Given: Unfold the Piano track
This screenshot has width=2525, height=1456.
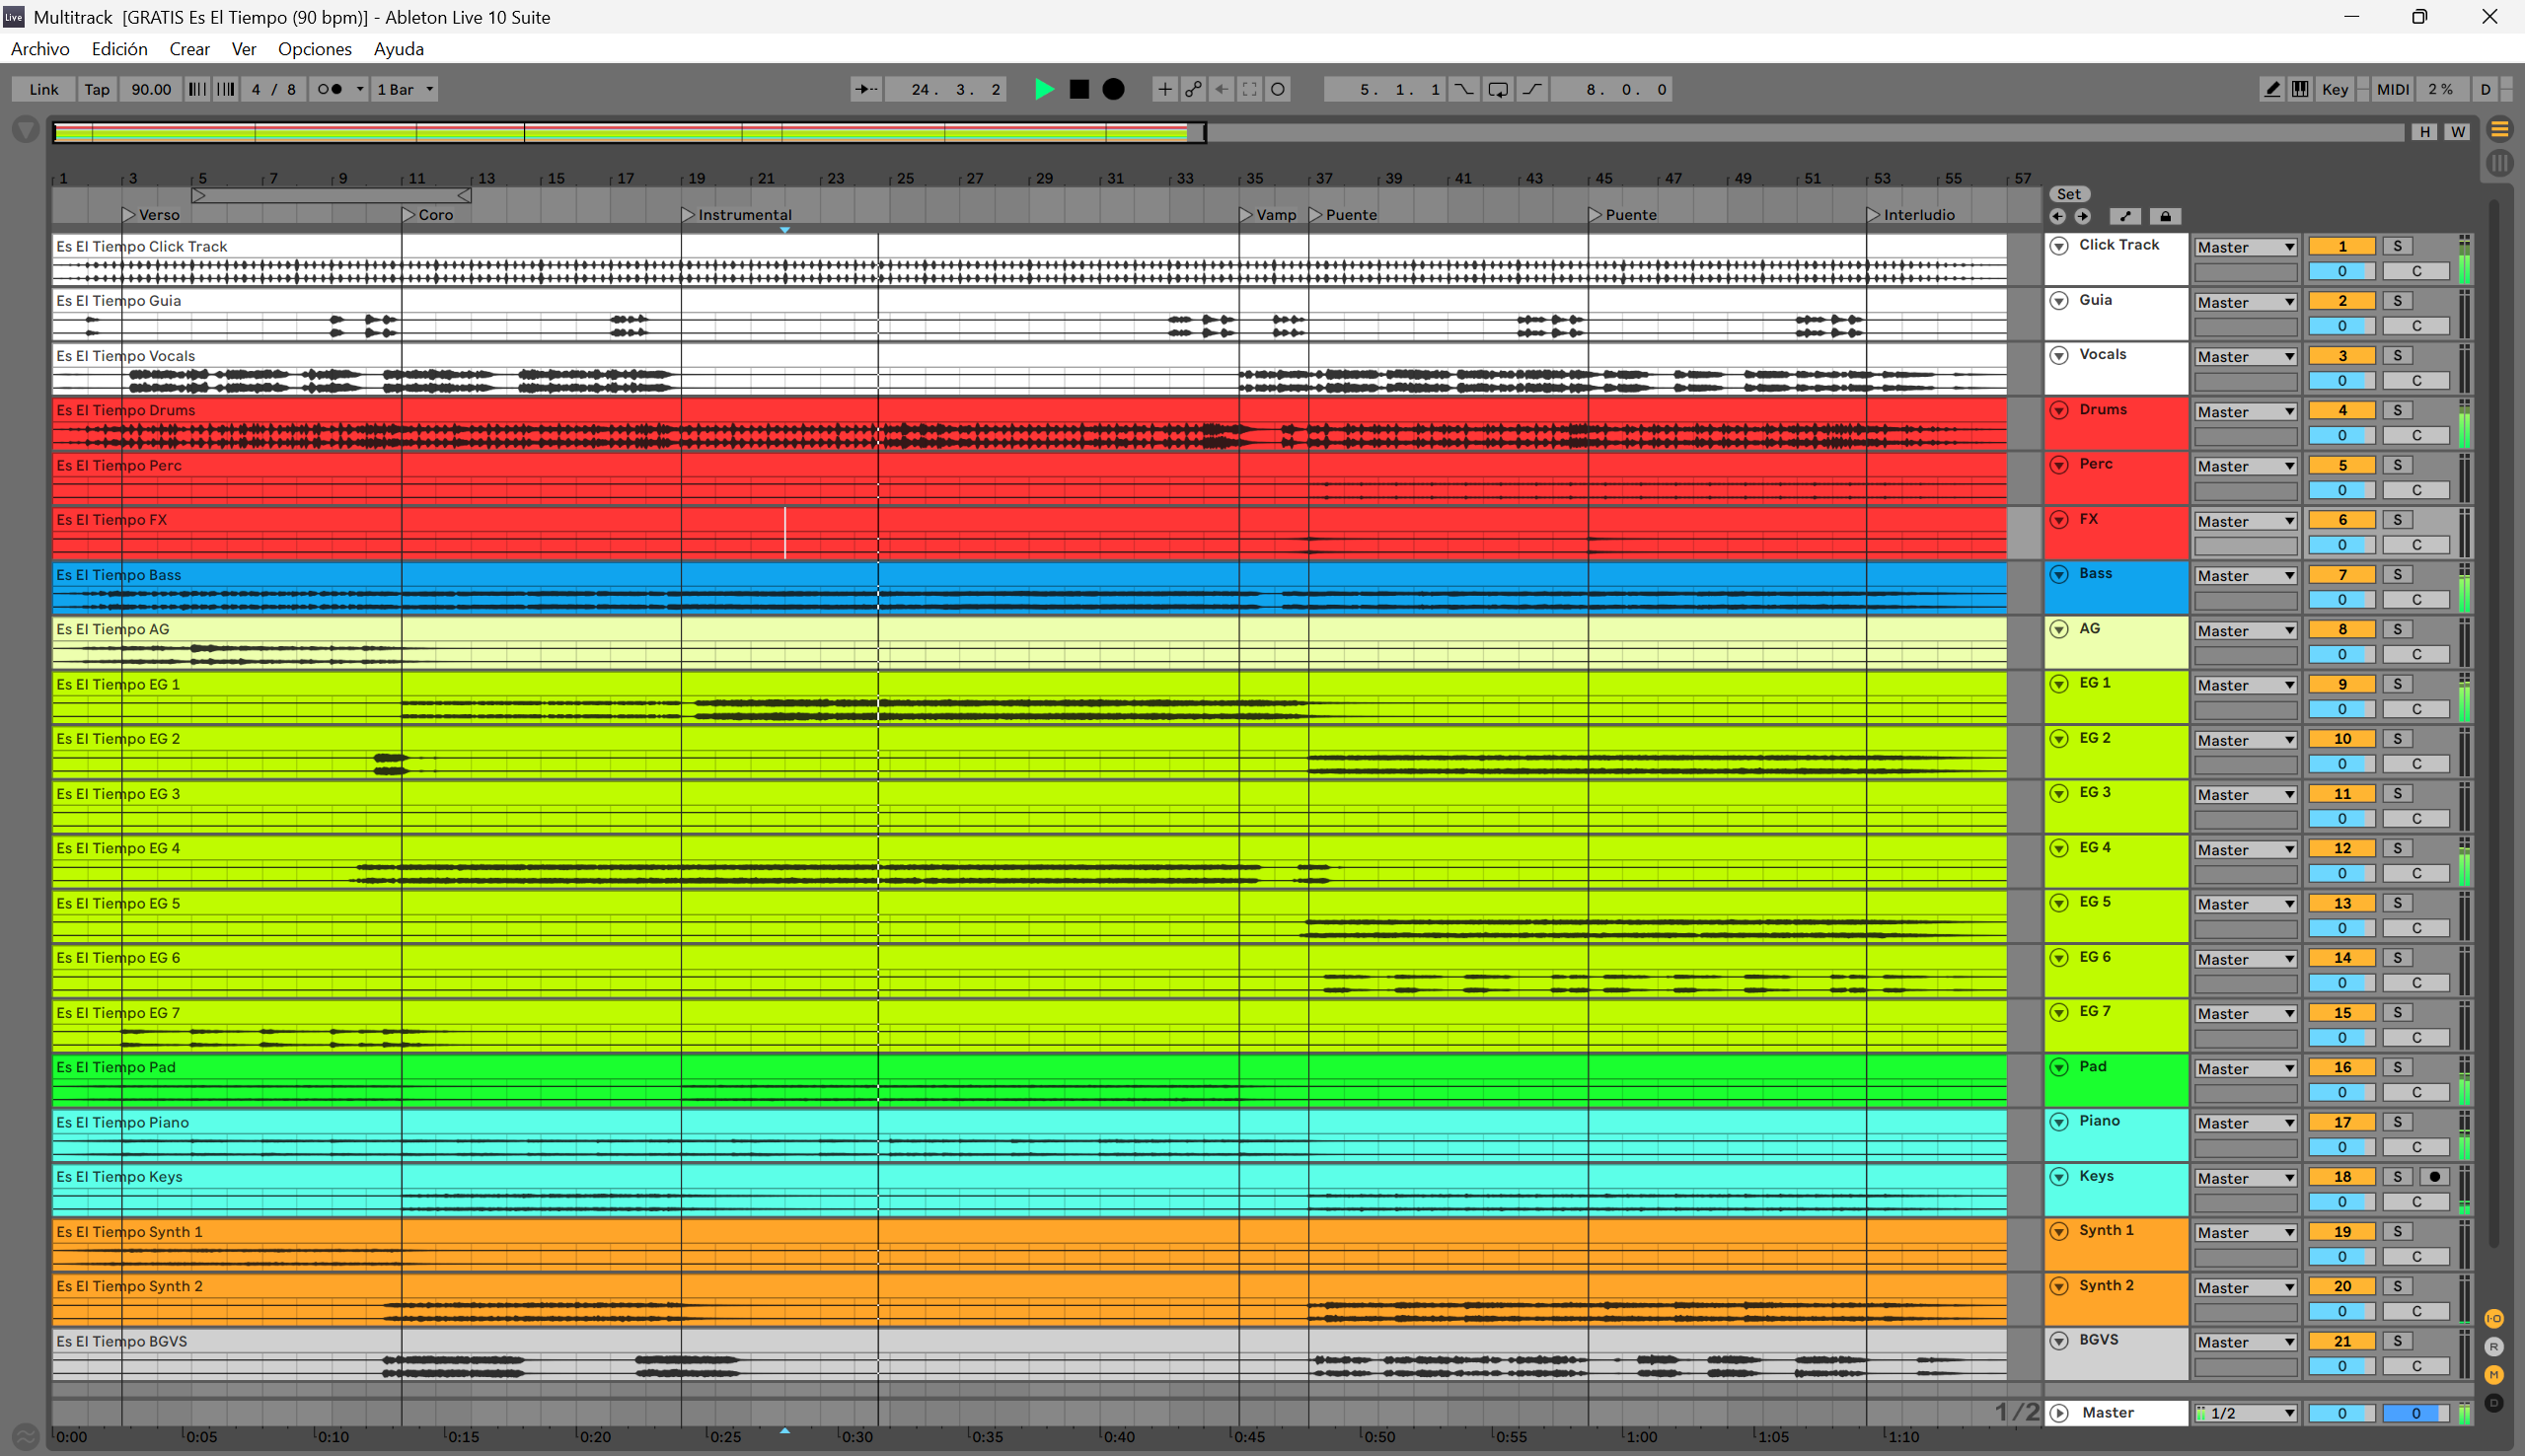Looking at the screenshot, I should pos(2059,1122).
